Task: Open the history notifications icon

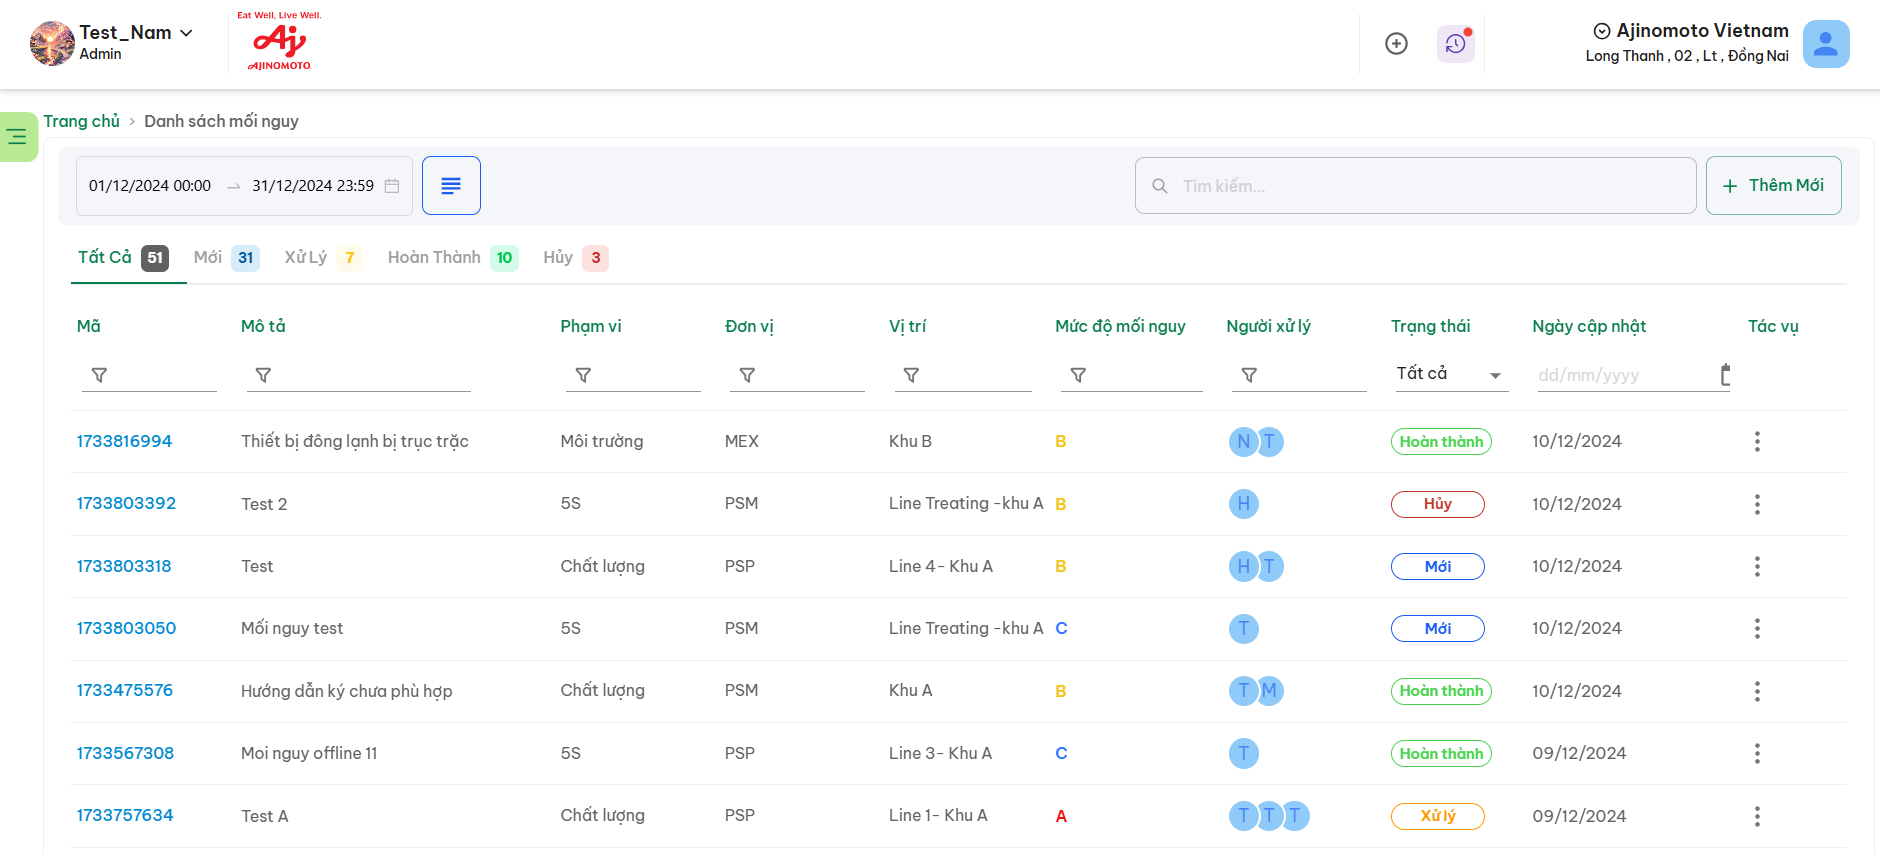Action: pyautogui.click(x=1456, y=43)
